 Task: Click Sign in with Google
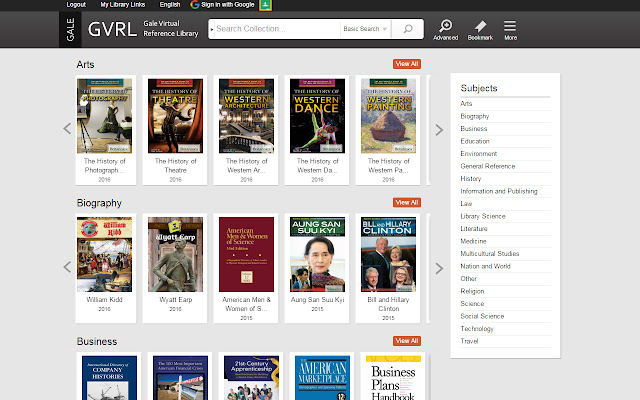[x=222, y=4]
